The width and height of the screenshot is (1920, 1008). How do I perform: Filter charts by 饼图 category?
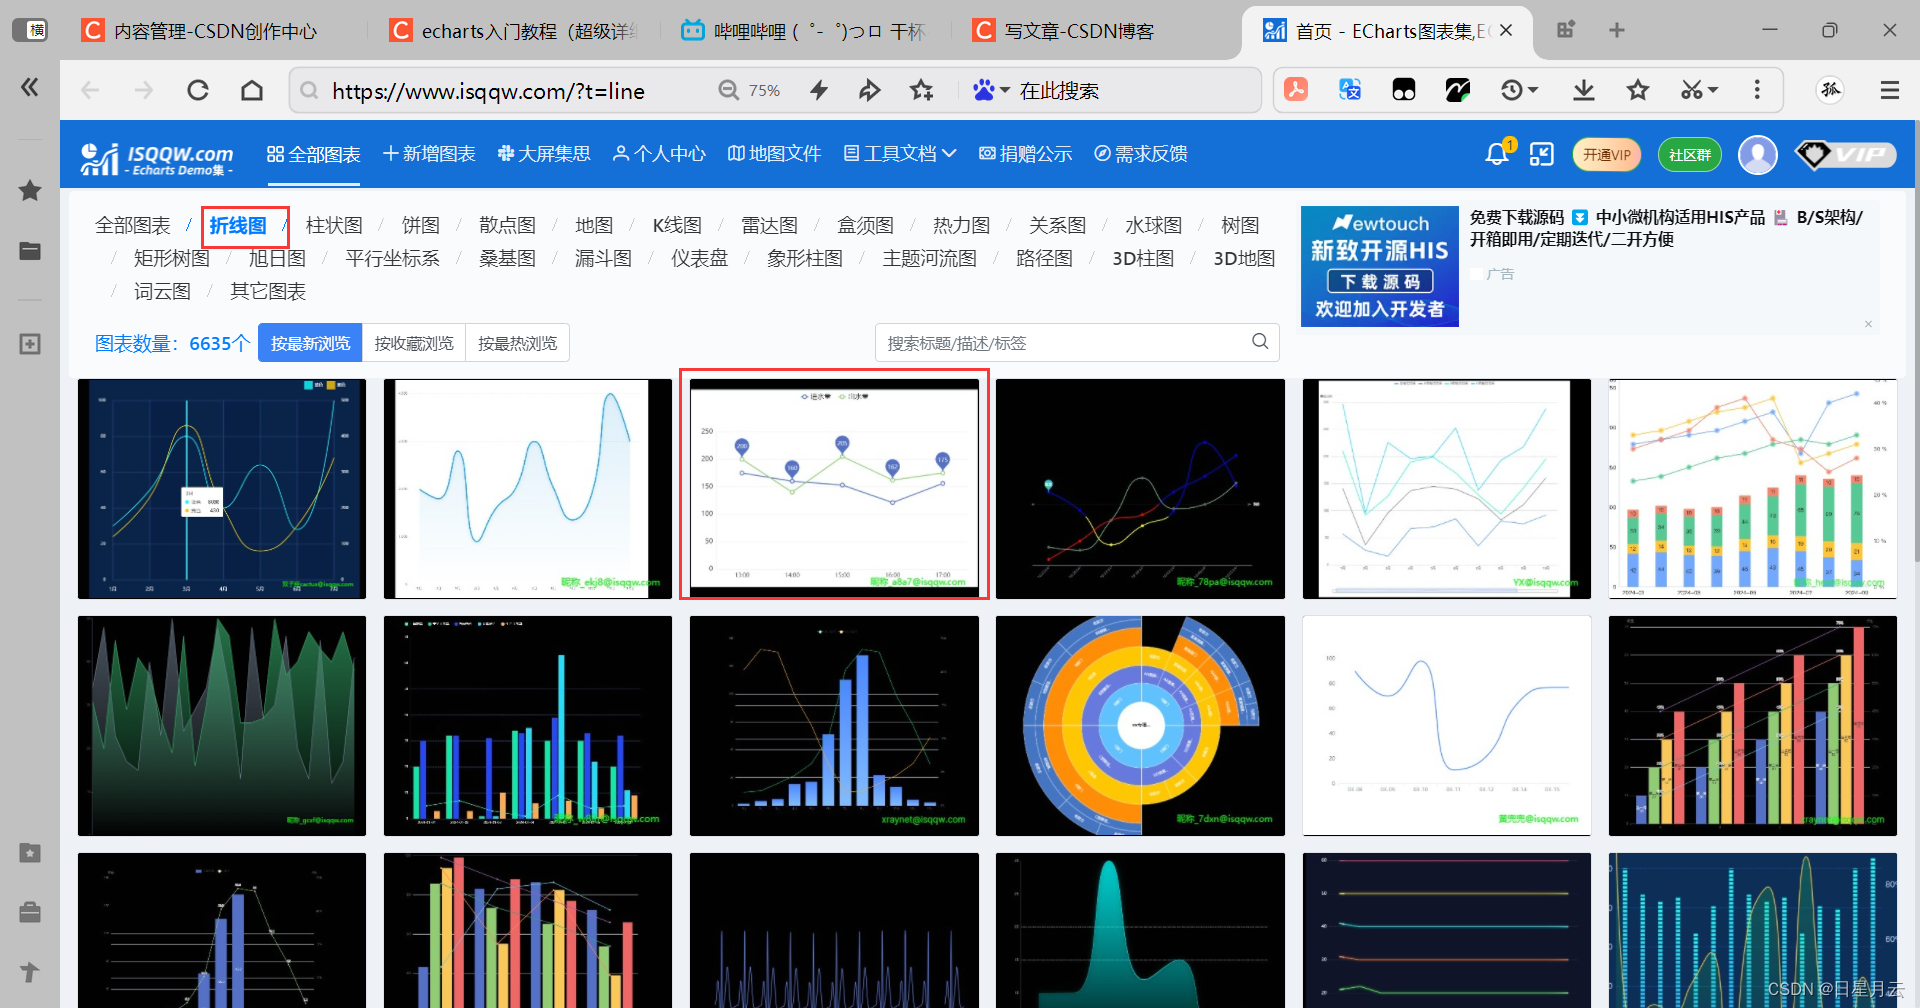pyautogui.click(x=421, y=225)
